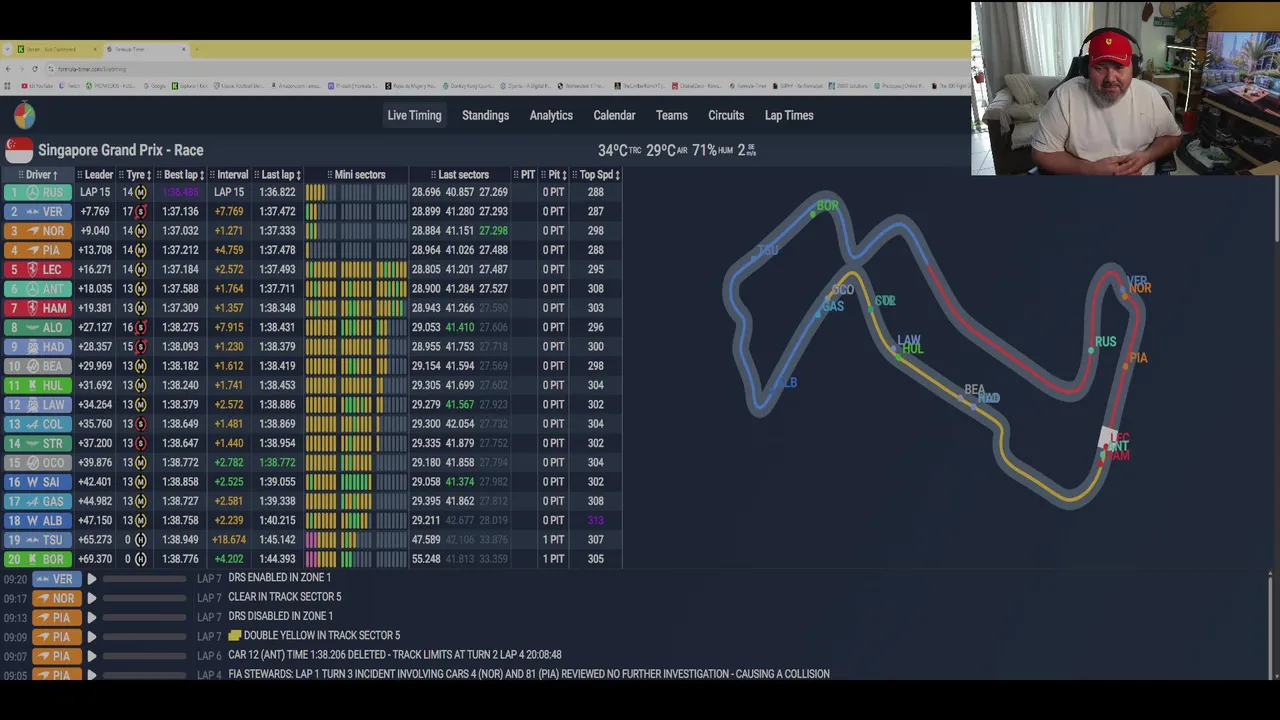Image resolution: width=1280 pixels, height=720 pixels.
Task: Click the Mini sectors column header
Action: click(x=357, y=175)
